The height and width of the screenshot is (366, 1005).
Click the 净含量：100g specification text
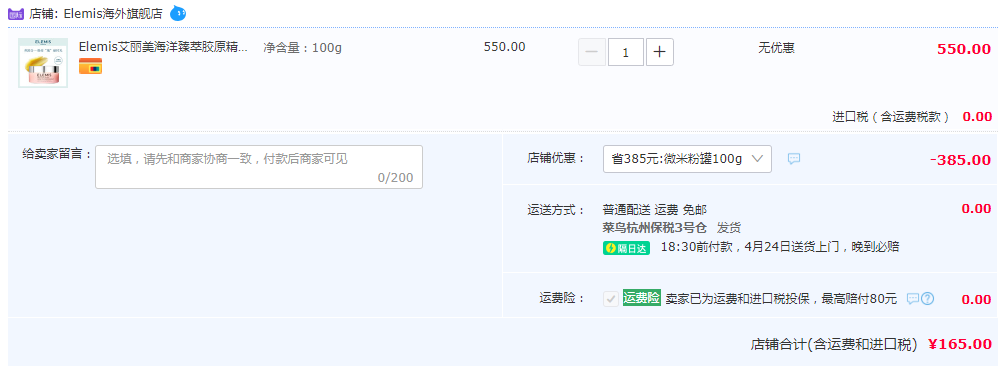pyautogui.click(x=303, y=47)
